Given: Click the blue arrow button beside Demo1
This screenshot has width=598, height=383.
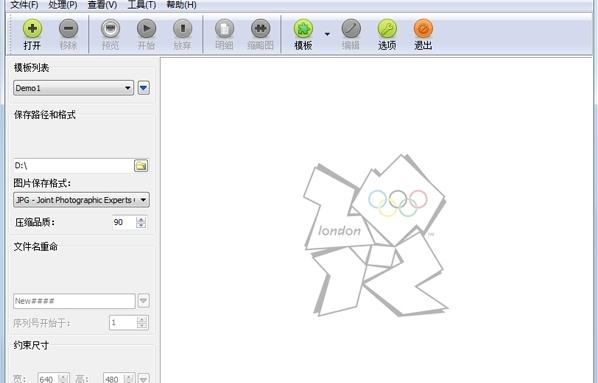Looking at the screenshot, I should (x=143, y=88).
